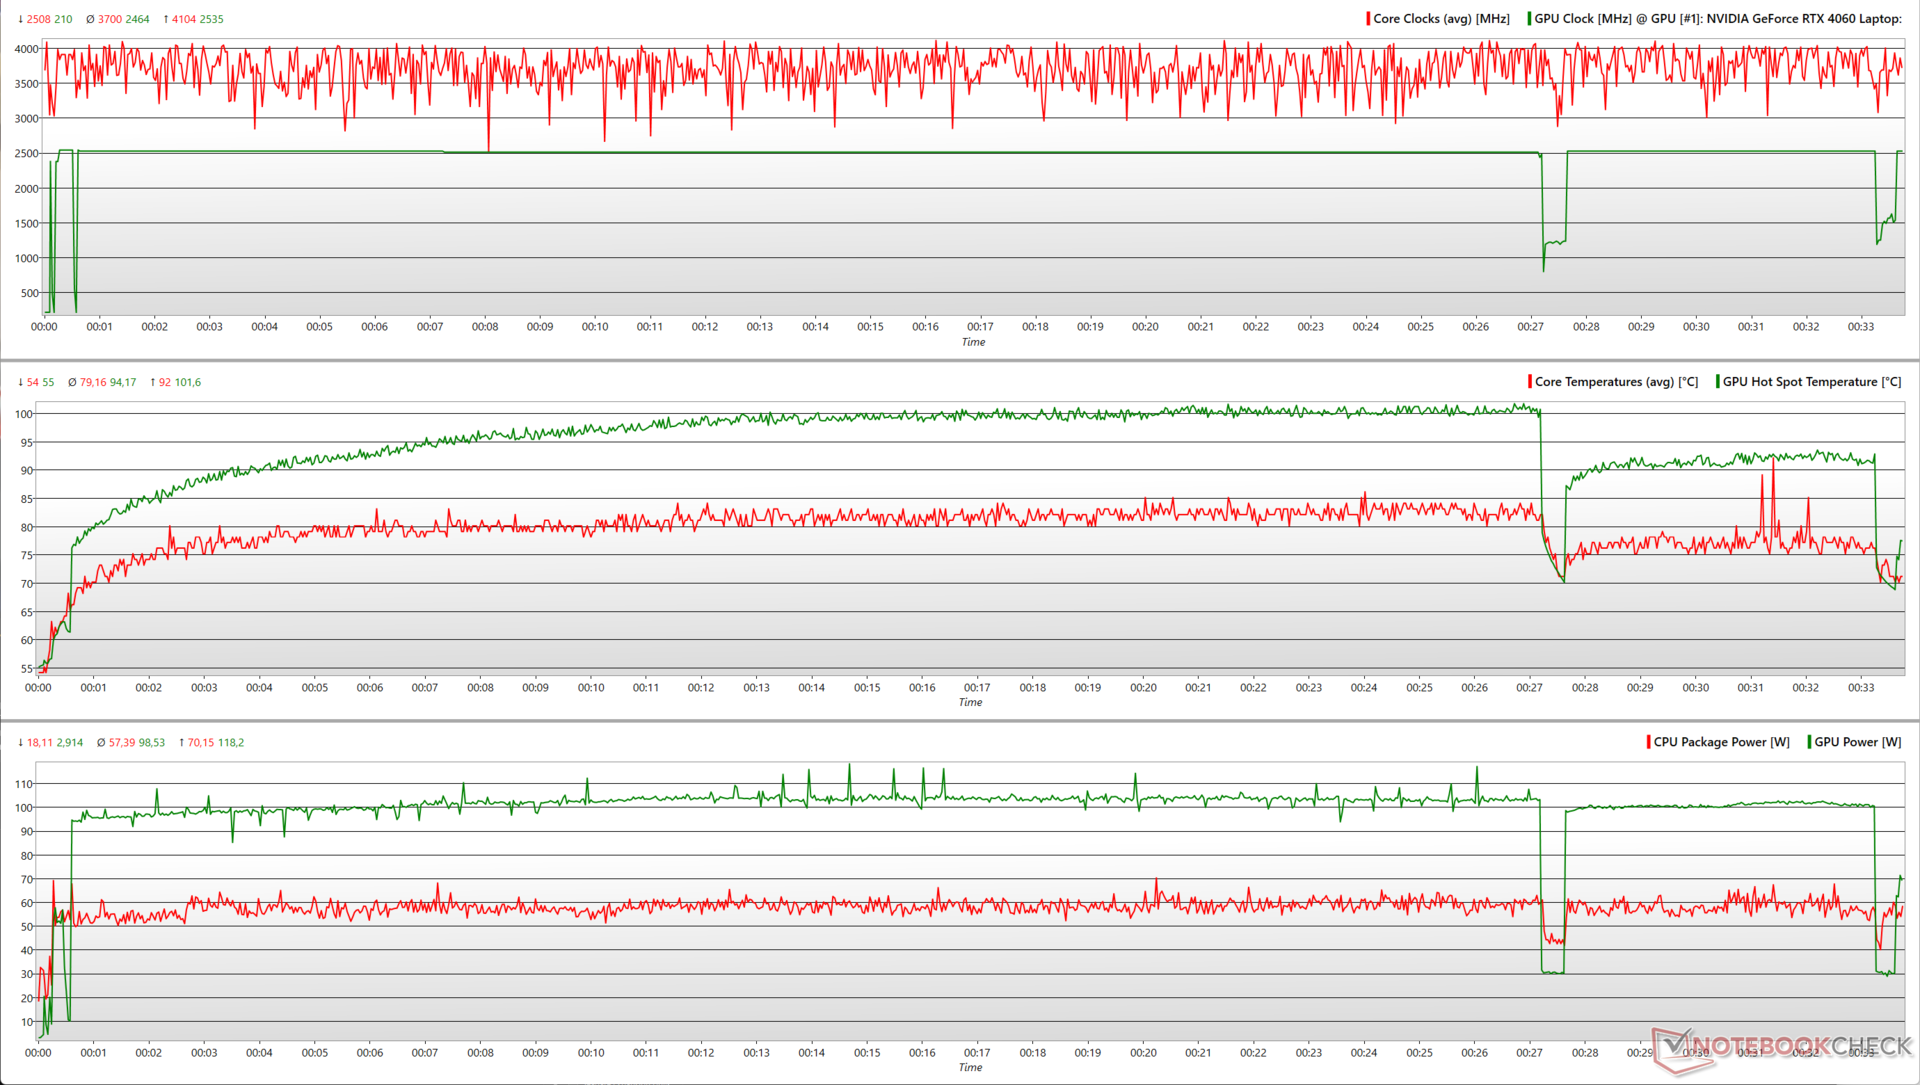Select the Core Clocks (avg) [MHz] legend label
Image resolution: width=1920 pixels, height=1085 pixels.
1441,19
